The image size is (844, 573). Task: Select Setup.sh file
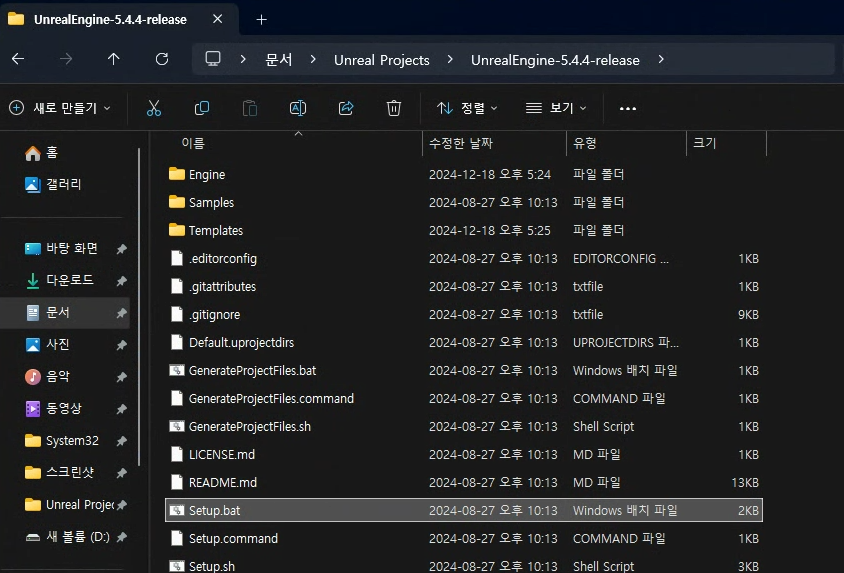click(x=463, y=565)
